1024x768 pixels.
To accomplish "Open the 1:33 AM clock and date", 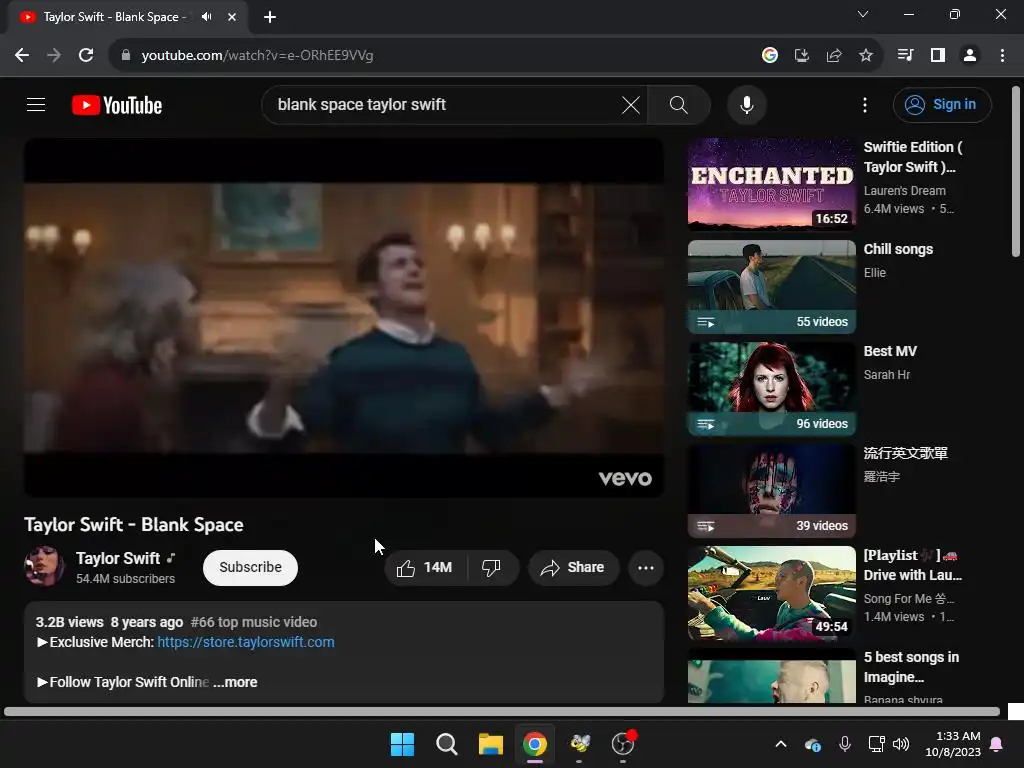I will tap(953, 744).
